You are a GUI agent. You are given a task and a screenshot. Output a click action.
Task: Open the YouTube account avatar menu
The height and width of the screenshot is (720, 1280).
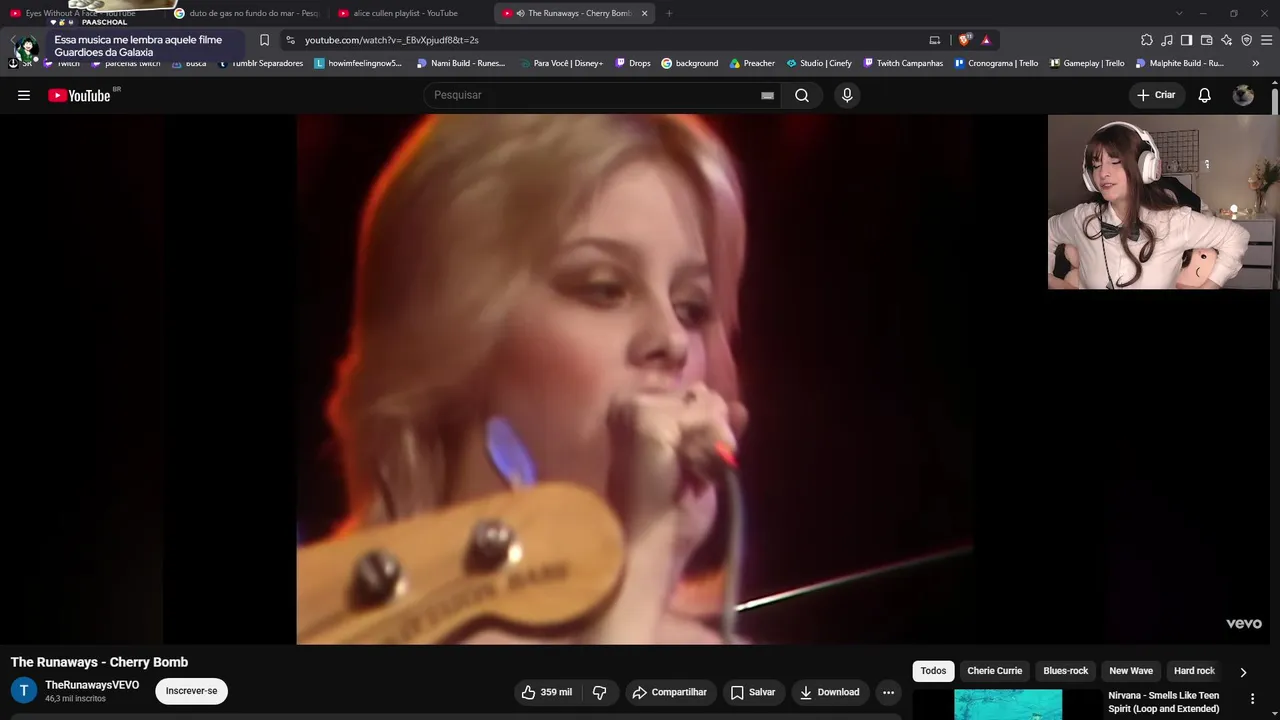[x=1243, y=95]
